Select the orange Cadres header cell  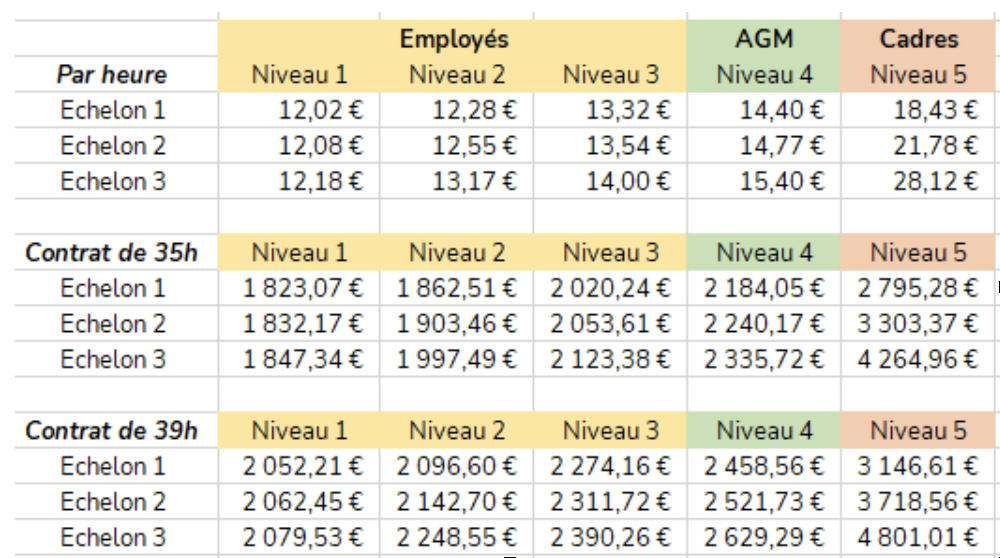click(x=919, y=39)
